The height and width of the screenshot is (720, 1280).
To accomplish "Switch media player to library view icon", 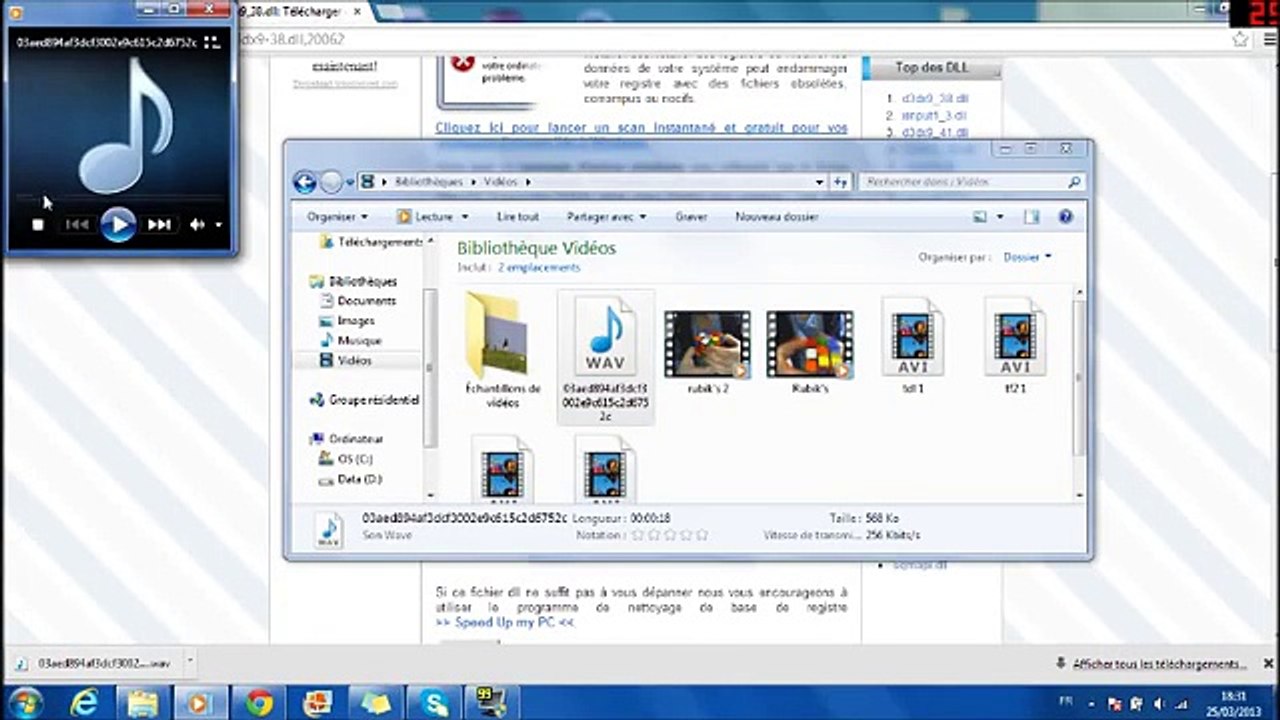I will pyautogui.click(x=211, y=42).
